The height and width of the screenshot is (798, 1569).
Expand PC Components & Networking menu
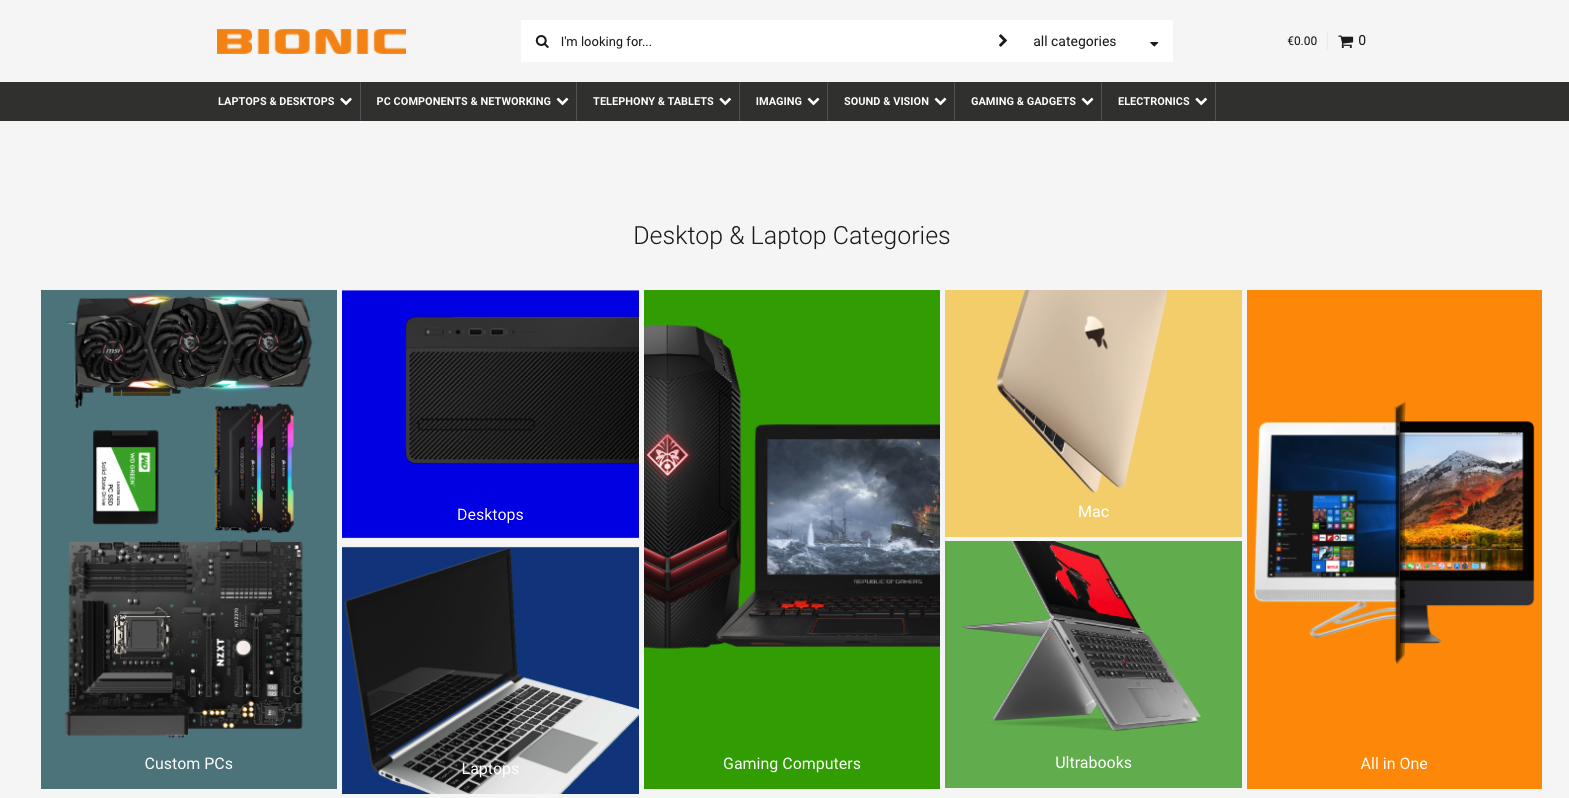(472, 101)
